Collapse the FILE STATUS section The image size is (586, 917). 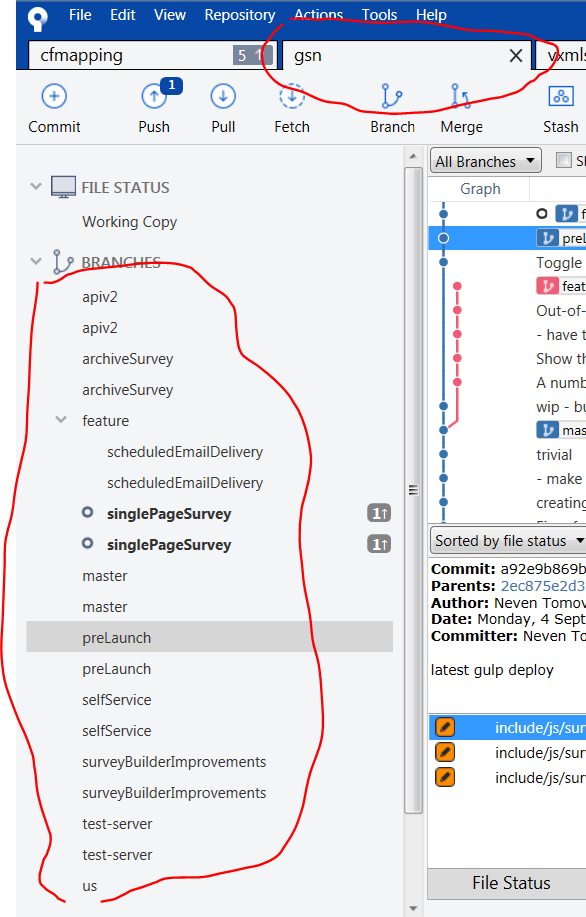(36, 187)
